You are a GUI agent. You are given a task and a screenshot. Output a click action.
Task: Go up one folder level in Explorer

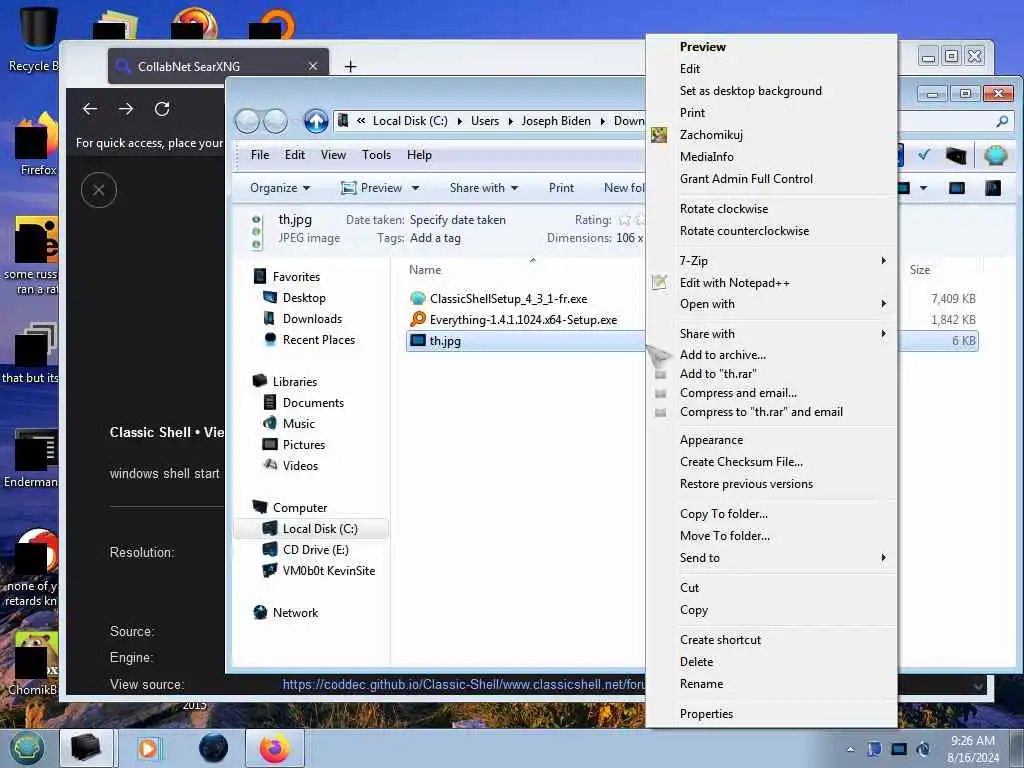[316, 121]
